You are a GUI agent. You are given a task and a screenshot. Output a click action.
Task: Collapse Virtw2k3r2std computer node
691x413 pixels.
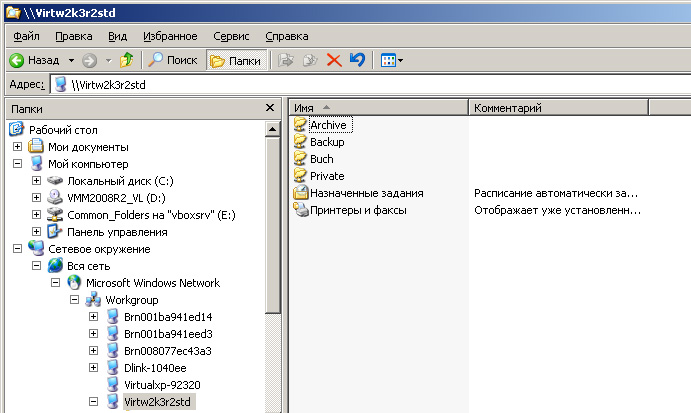[x=93, y=402]
